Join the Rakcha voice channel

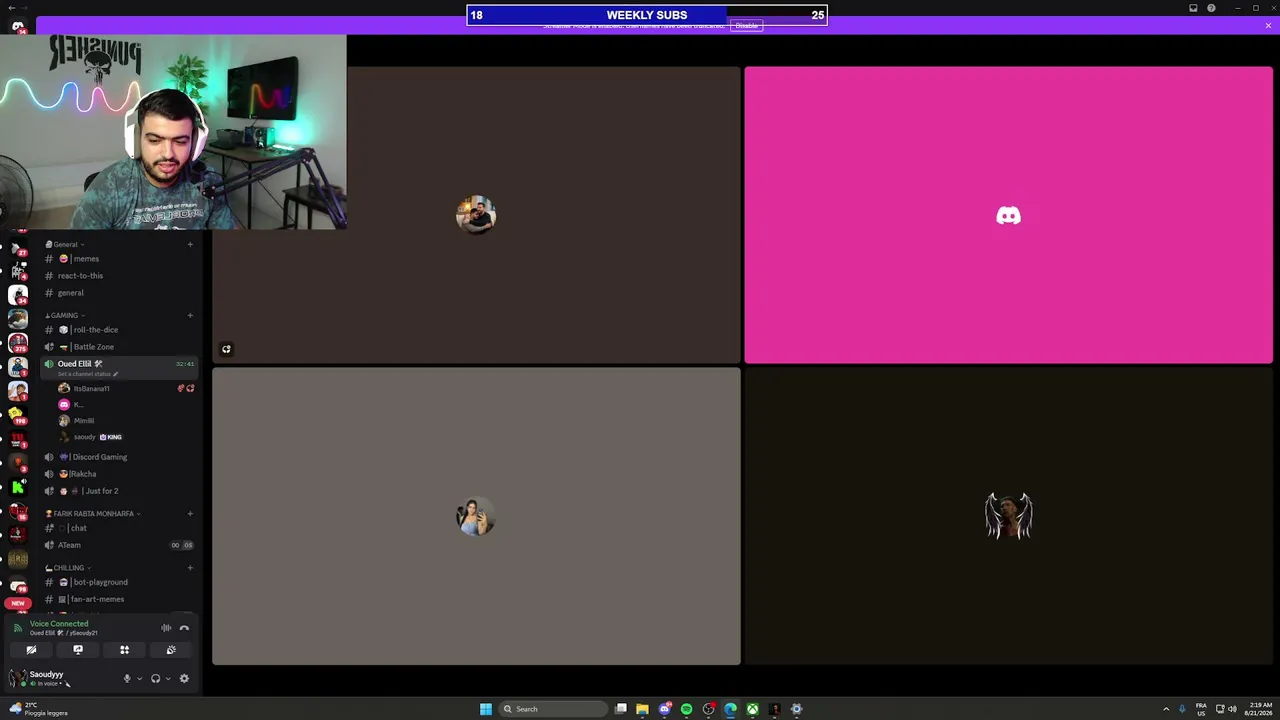(x=120, y=474)
